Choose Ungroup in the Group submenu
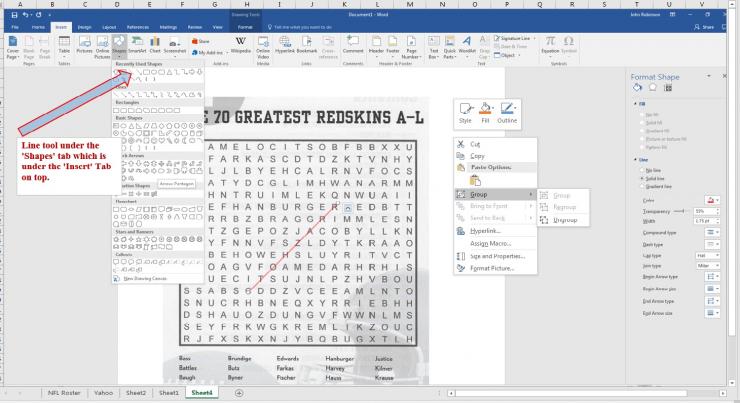This screenshot has height=403, width=740. click(564, 220)
